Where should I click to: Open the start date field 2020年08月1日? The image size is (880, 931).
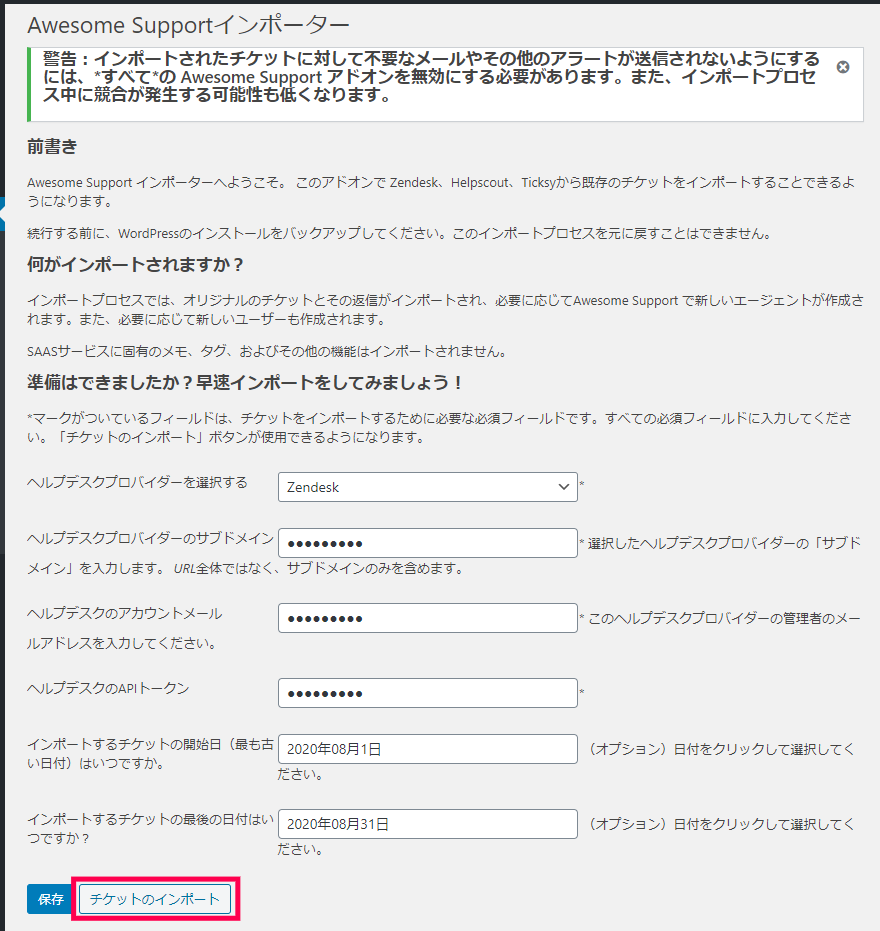428,749
